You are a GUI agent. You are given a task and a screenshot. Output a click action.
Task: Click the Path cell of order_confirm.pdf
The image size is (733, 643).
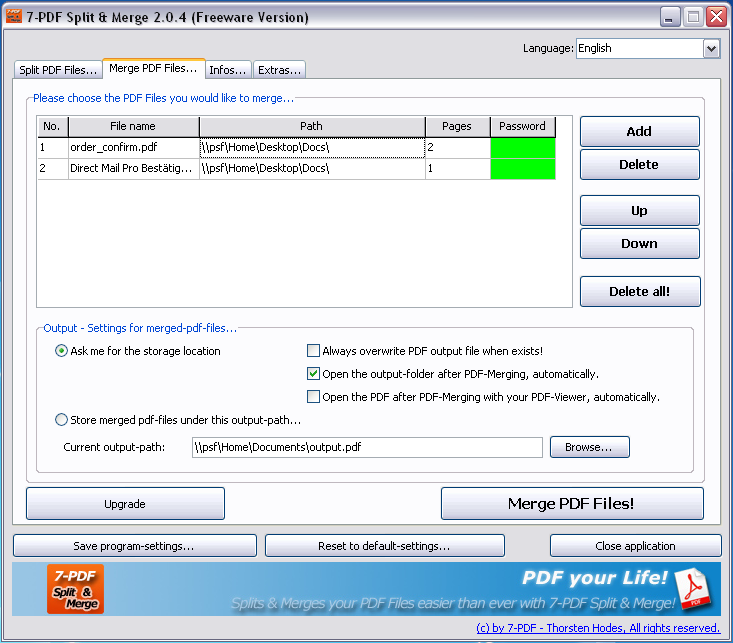click(x=312, y=148)
